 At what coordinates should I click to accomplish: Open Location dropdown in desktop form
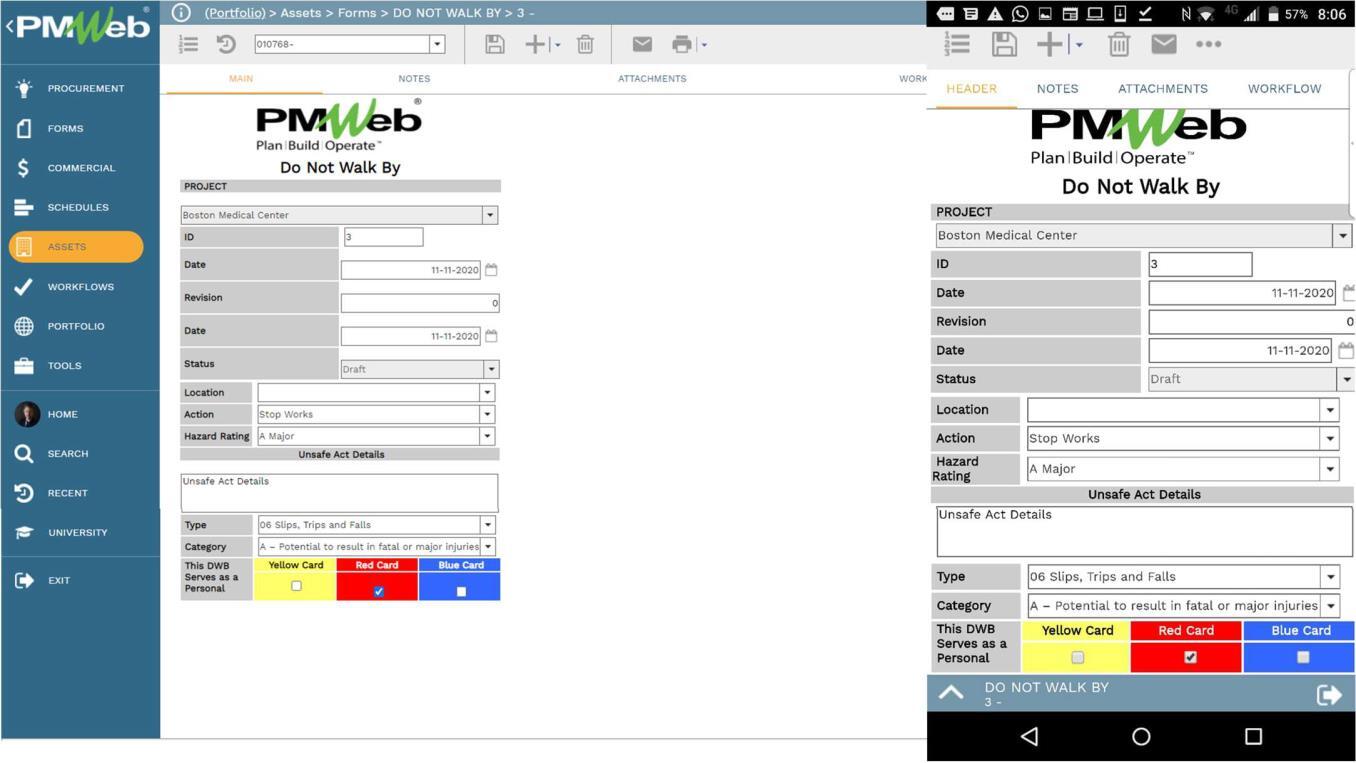click(x=487, y=393)
